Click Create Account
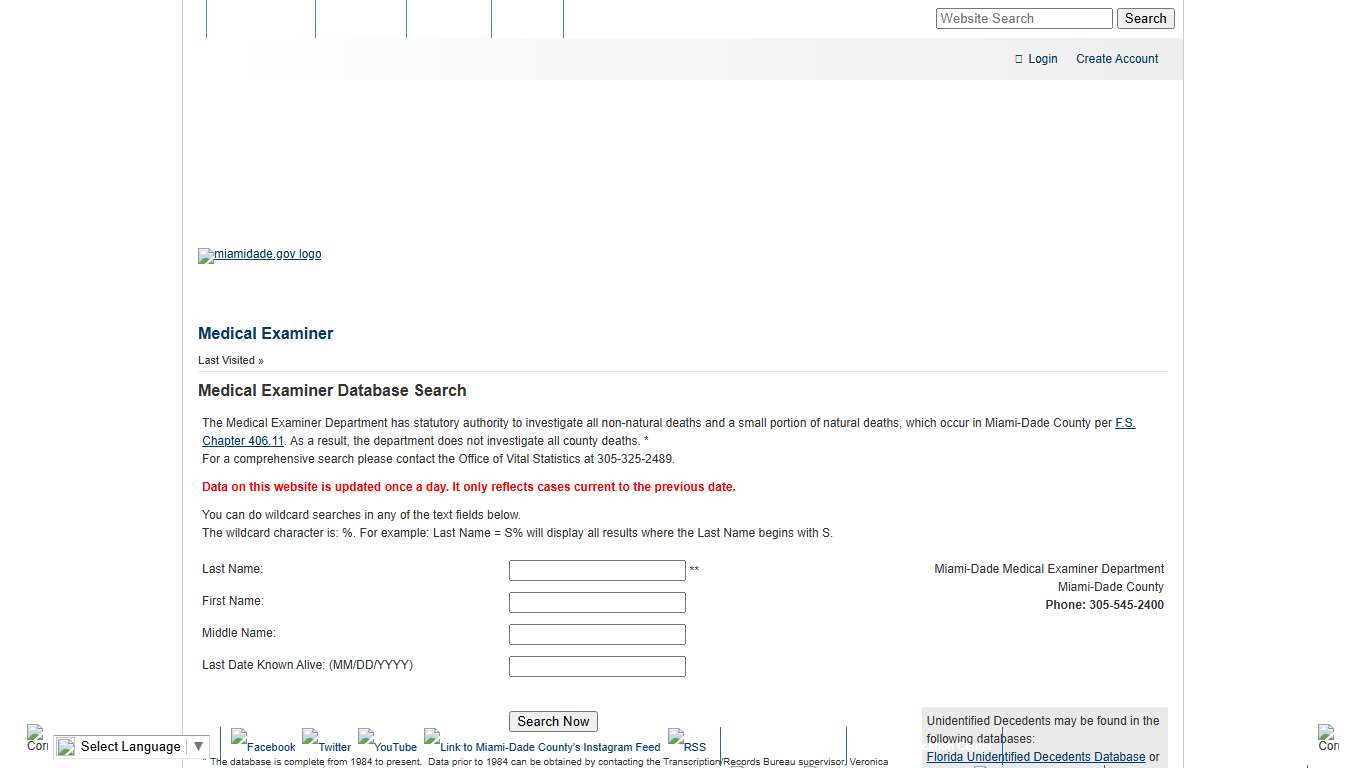This screenshot has width=1366, height=768. point(1117,58)
